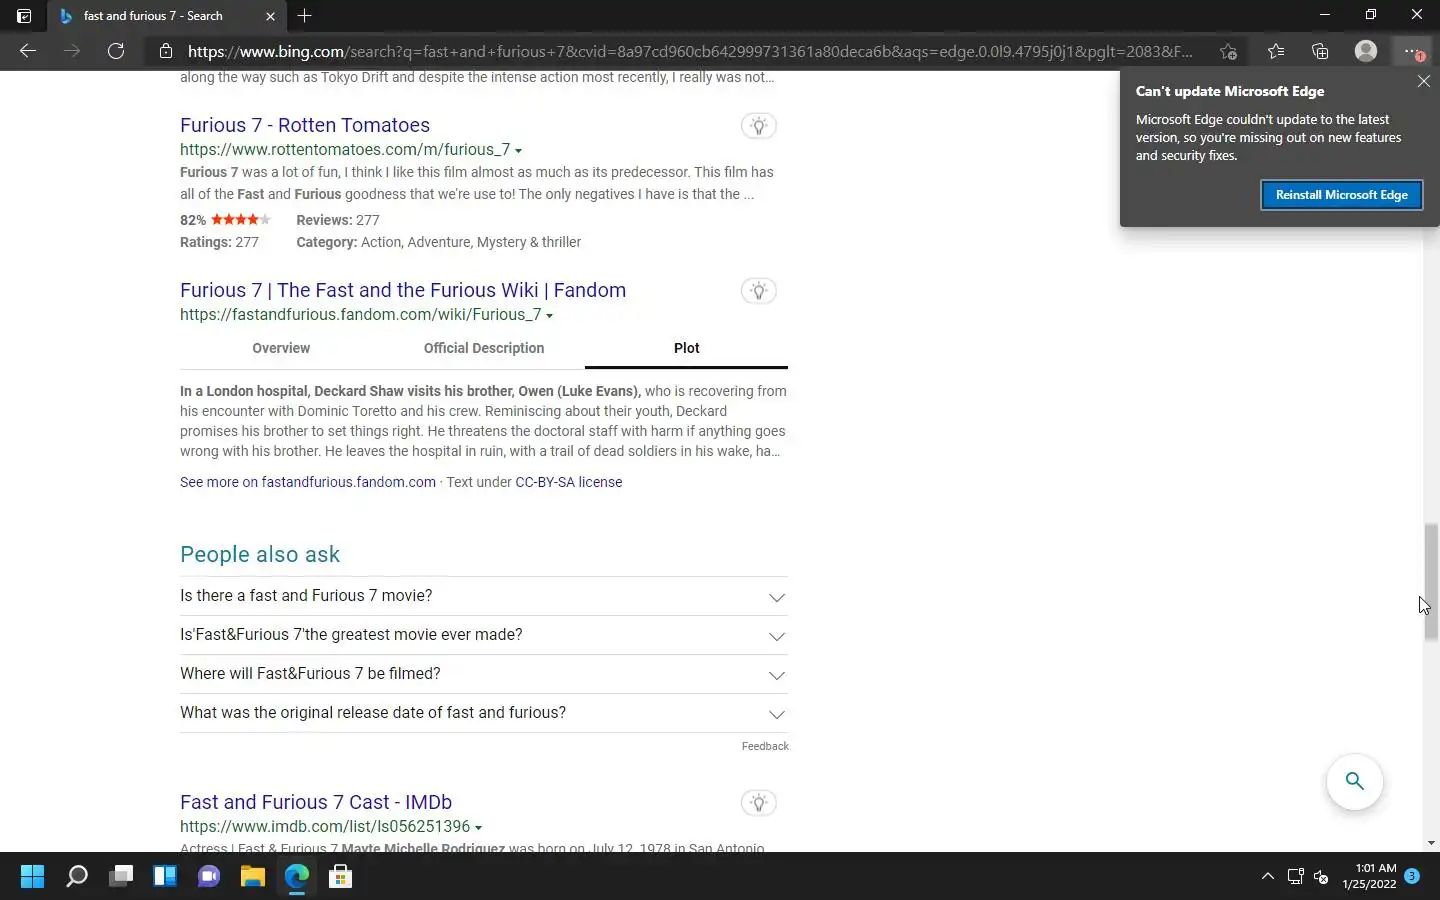Show hidden system tray icons
This screenshot has height=900, width=1440.
point(1268,877)
